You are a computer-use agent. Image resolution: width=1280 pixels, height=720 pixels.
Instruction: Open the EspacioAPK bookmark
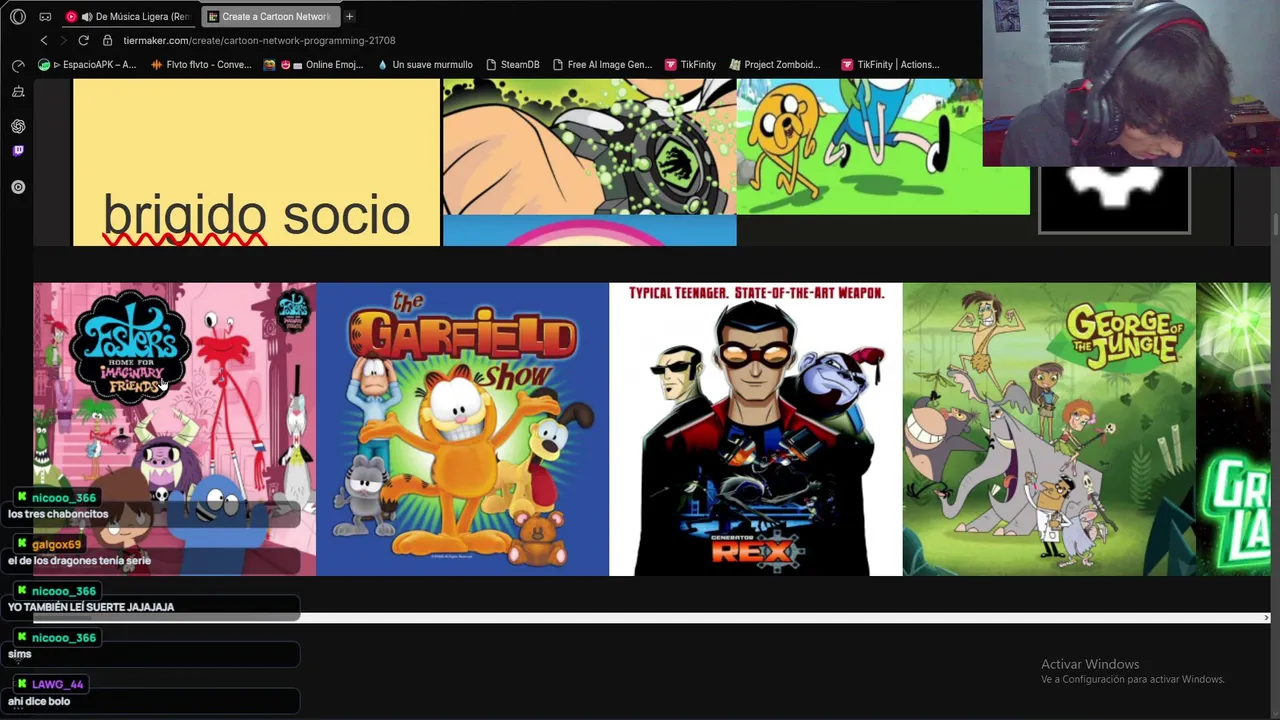(x=87, y=64)
